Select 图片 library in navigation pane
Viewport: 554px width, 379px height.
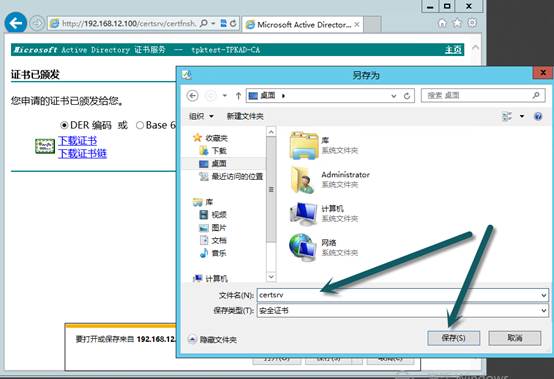pos(213,228)
